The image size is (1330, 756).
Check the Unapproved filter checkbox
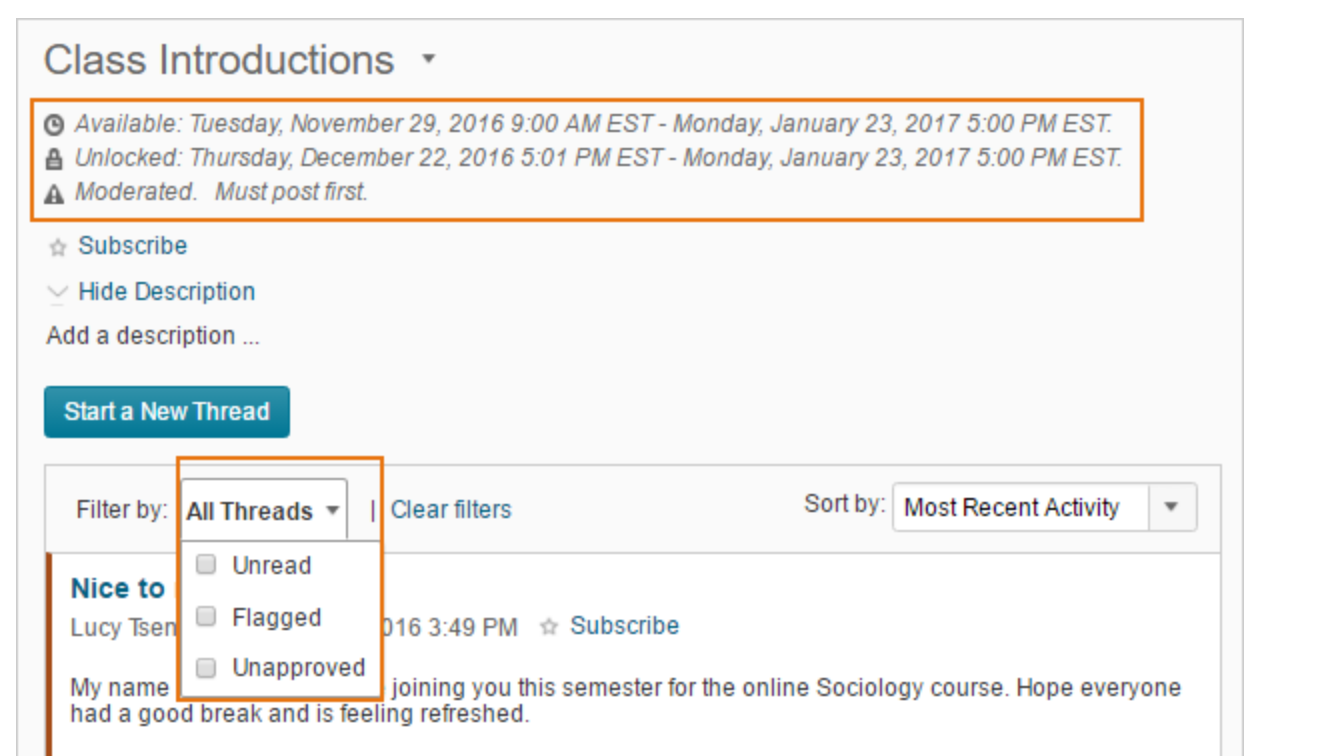pos(206,667)
